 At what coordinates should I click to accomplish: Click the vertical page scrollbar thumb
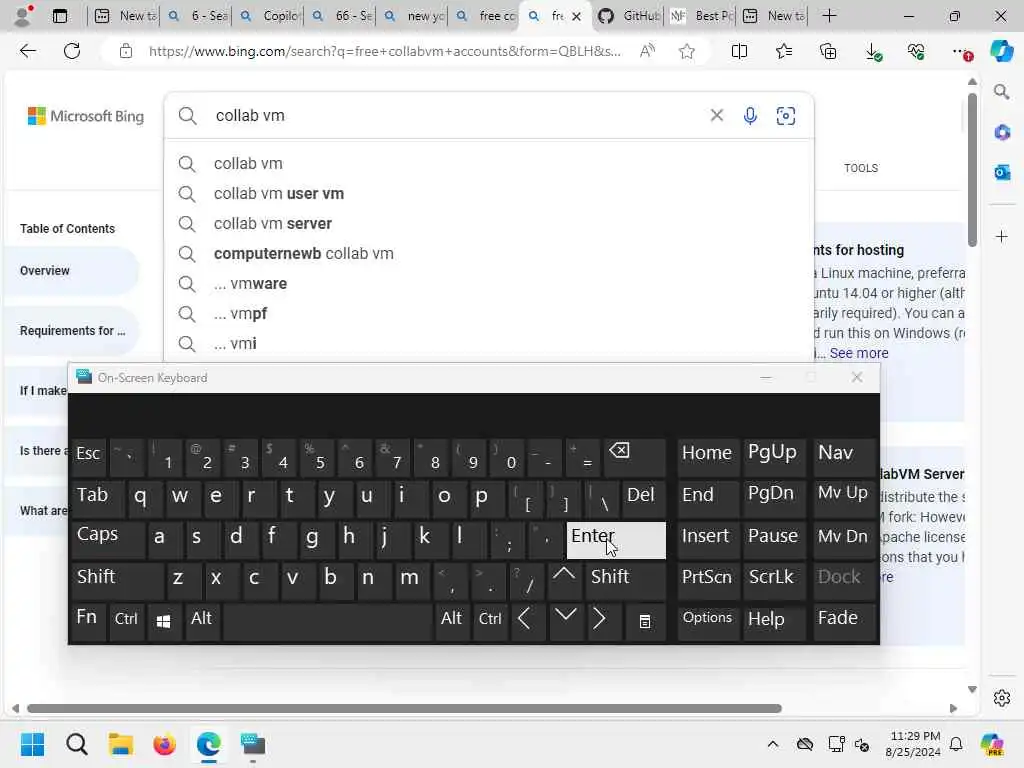coord(972,170)
